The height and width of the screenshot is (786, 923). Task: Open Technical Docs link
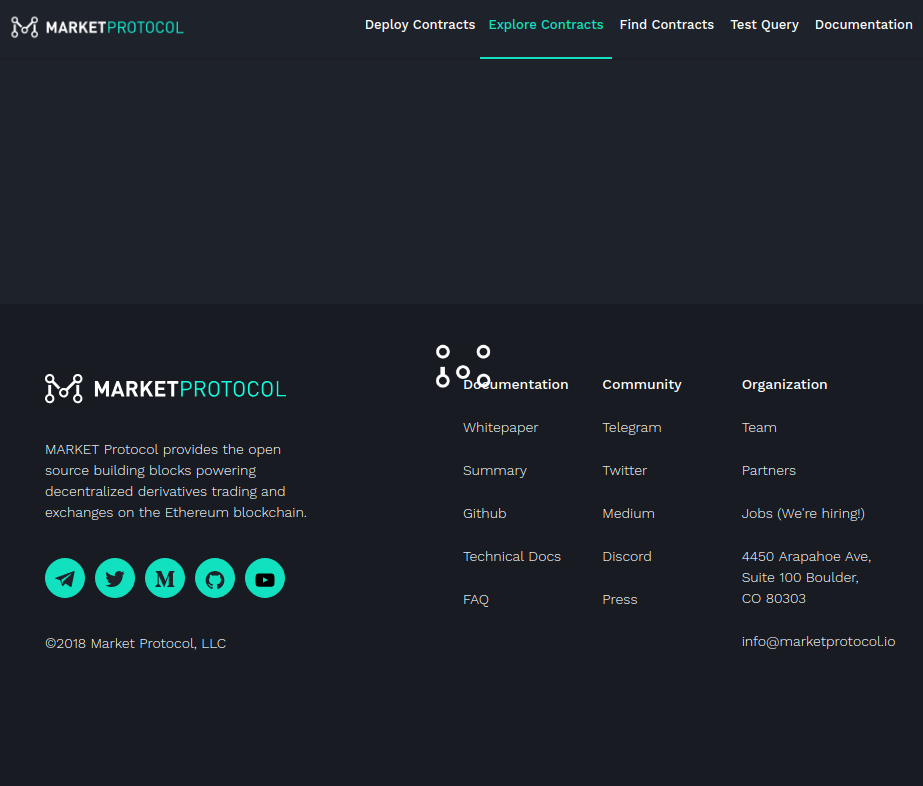[x=512, y=556]
